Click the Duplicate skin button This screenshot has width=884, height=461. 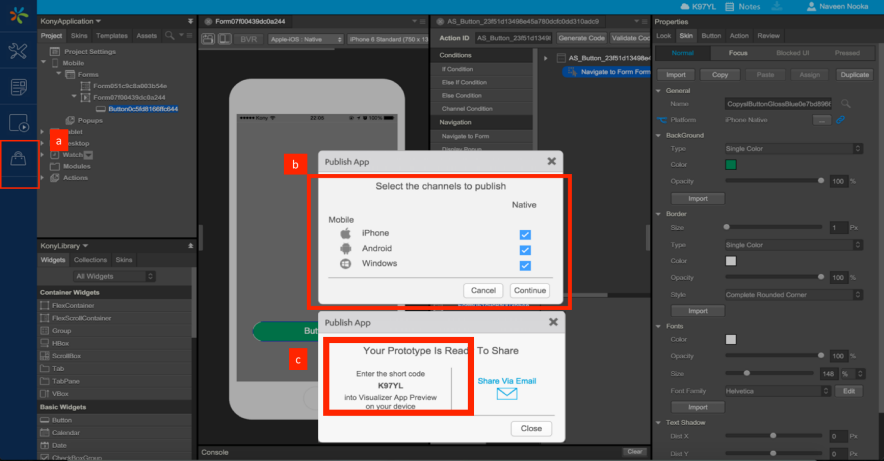point(855,74)
